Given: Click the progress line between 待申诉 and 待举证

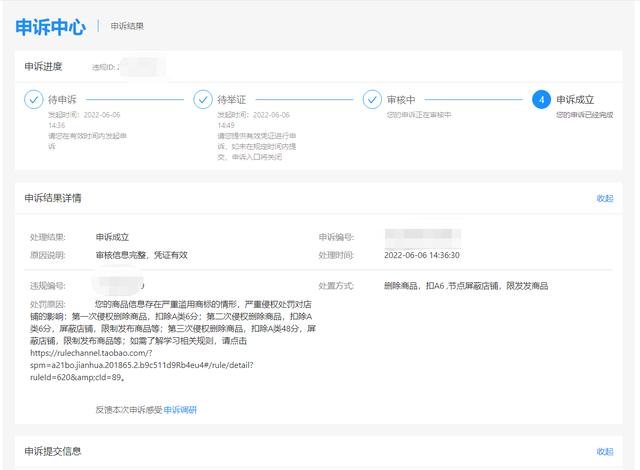Looking at the screenshot, I should click(x=134, y=100).
